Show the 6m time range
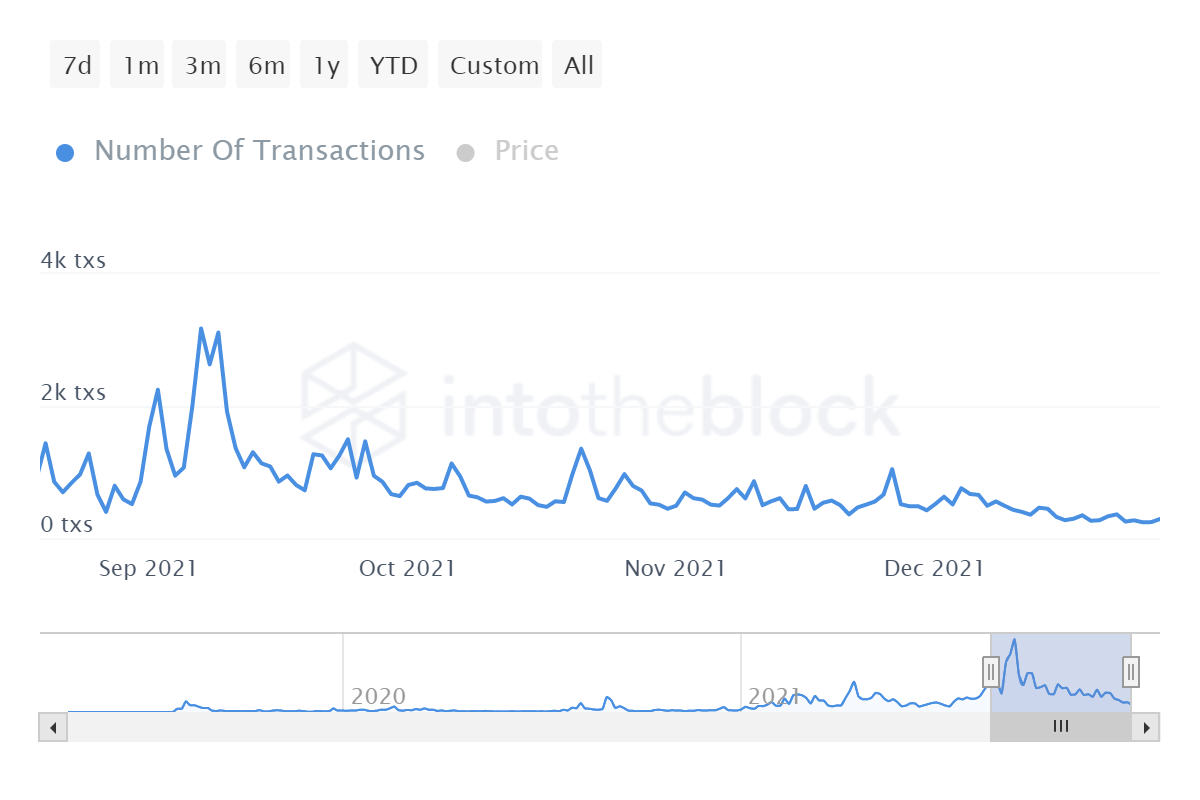The width and height of the screenshot is (1200, 800). (x=265, y=65)
